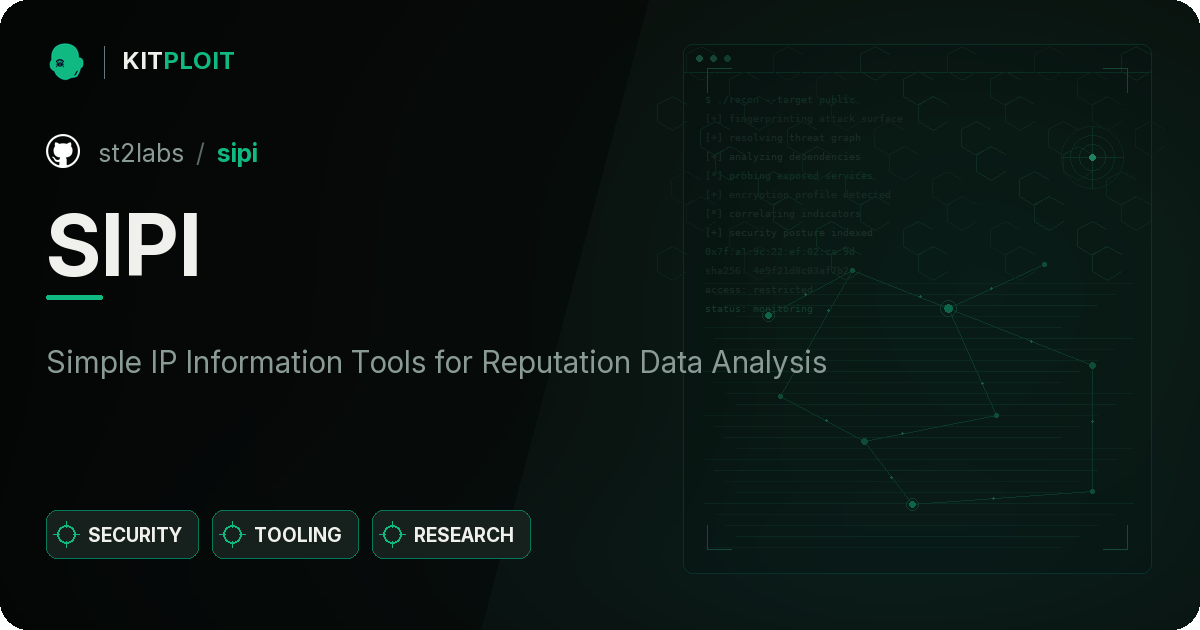Click the RESEARCH tag badge
Image resolution: width=1200 pixels, height=630 pixels.
click(451, 535)
